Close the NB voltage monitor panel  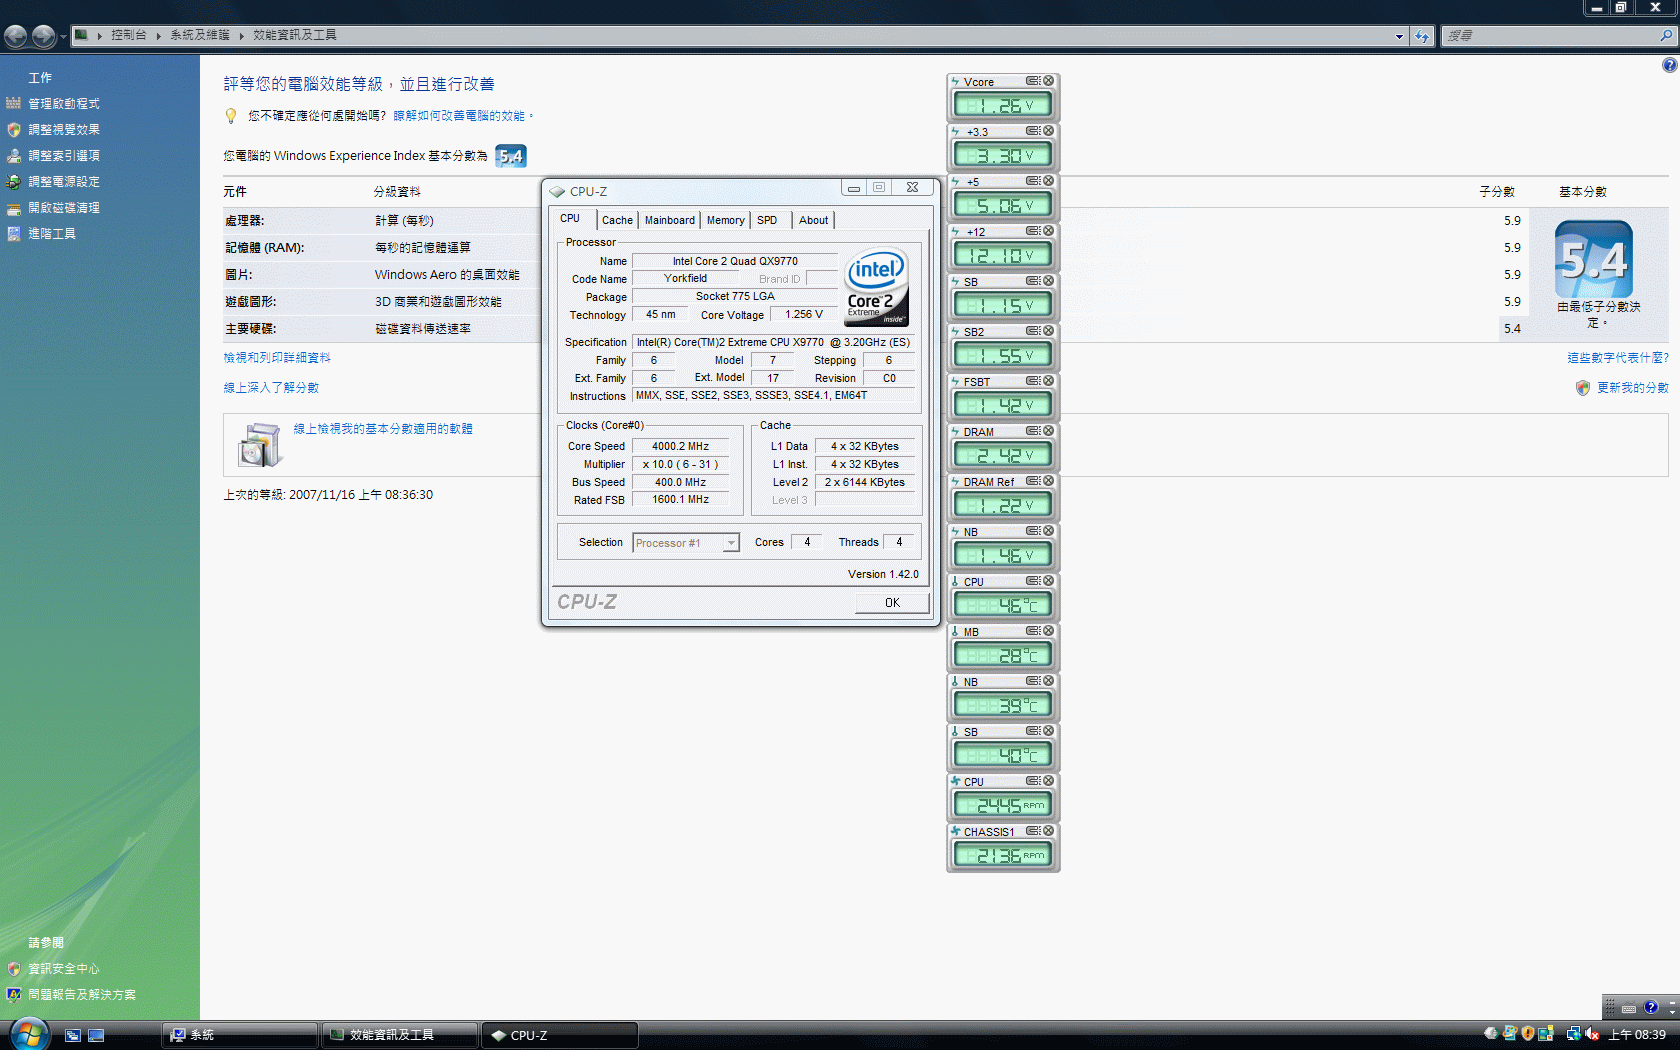(x=1049, y=531)
